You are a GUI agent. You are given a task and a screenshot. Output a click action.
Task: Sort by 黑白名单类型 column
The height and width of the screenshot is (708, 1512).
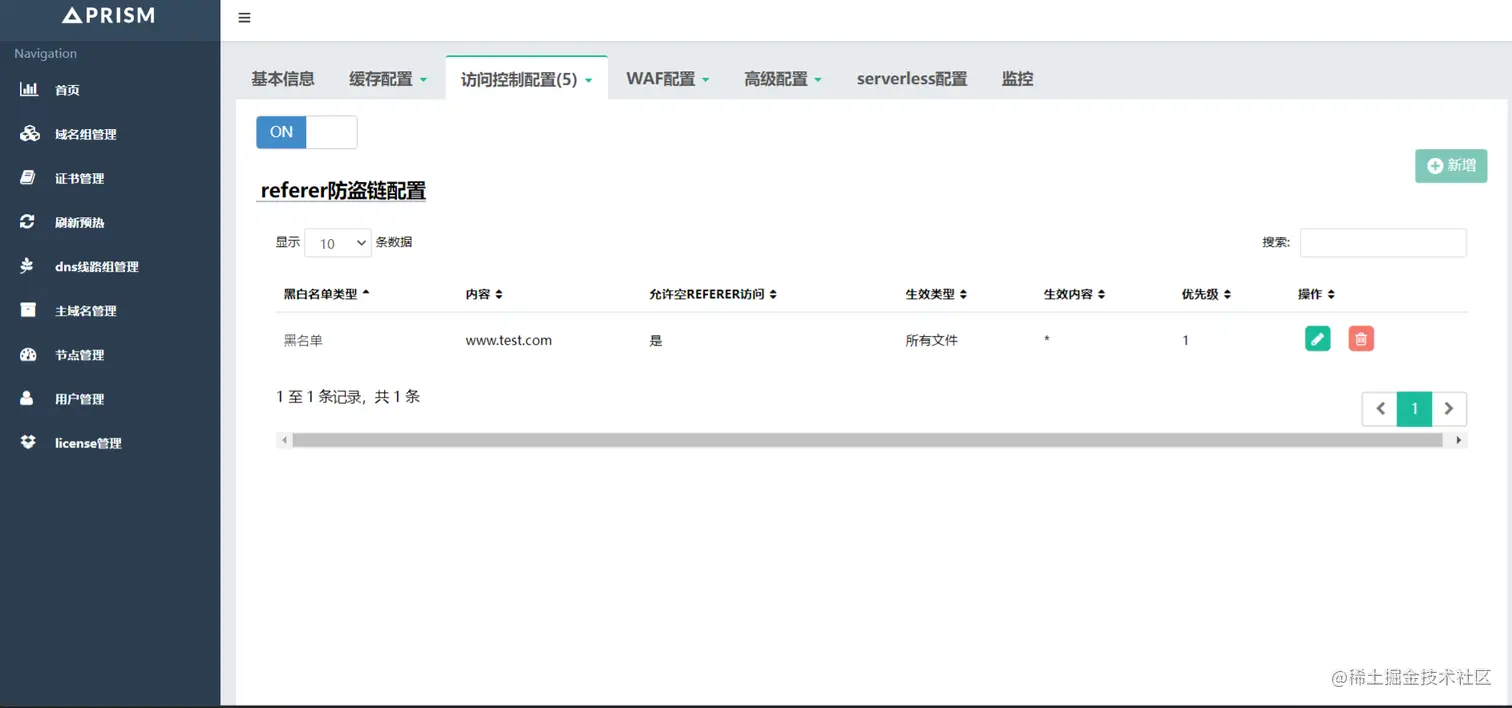[326, 294]
